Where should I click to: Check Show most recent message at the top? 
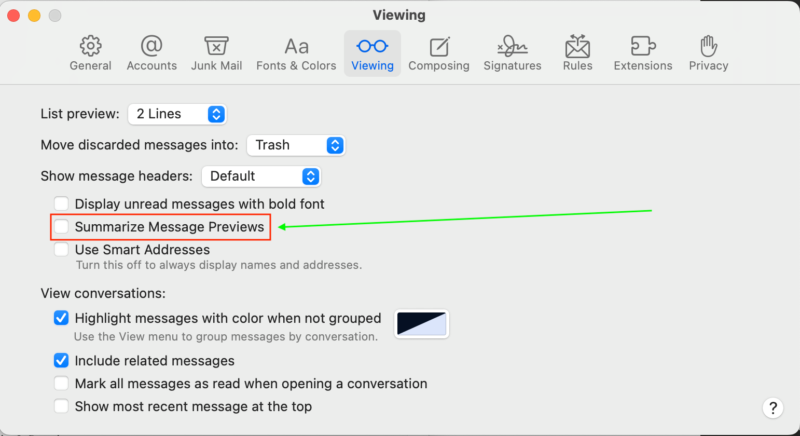point(61,406)
